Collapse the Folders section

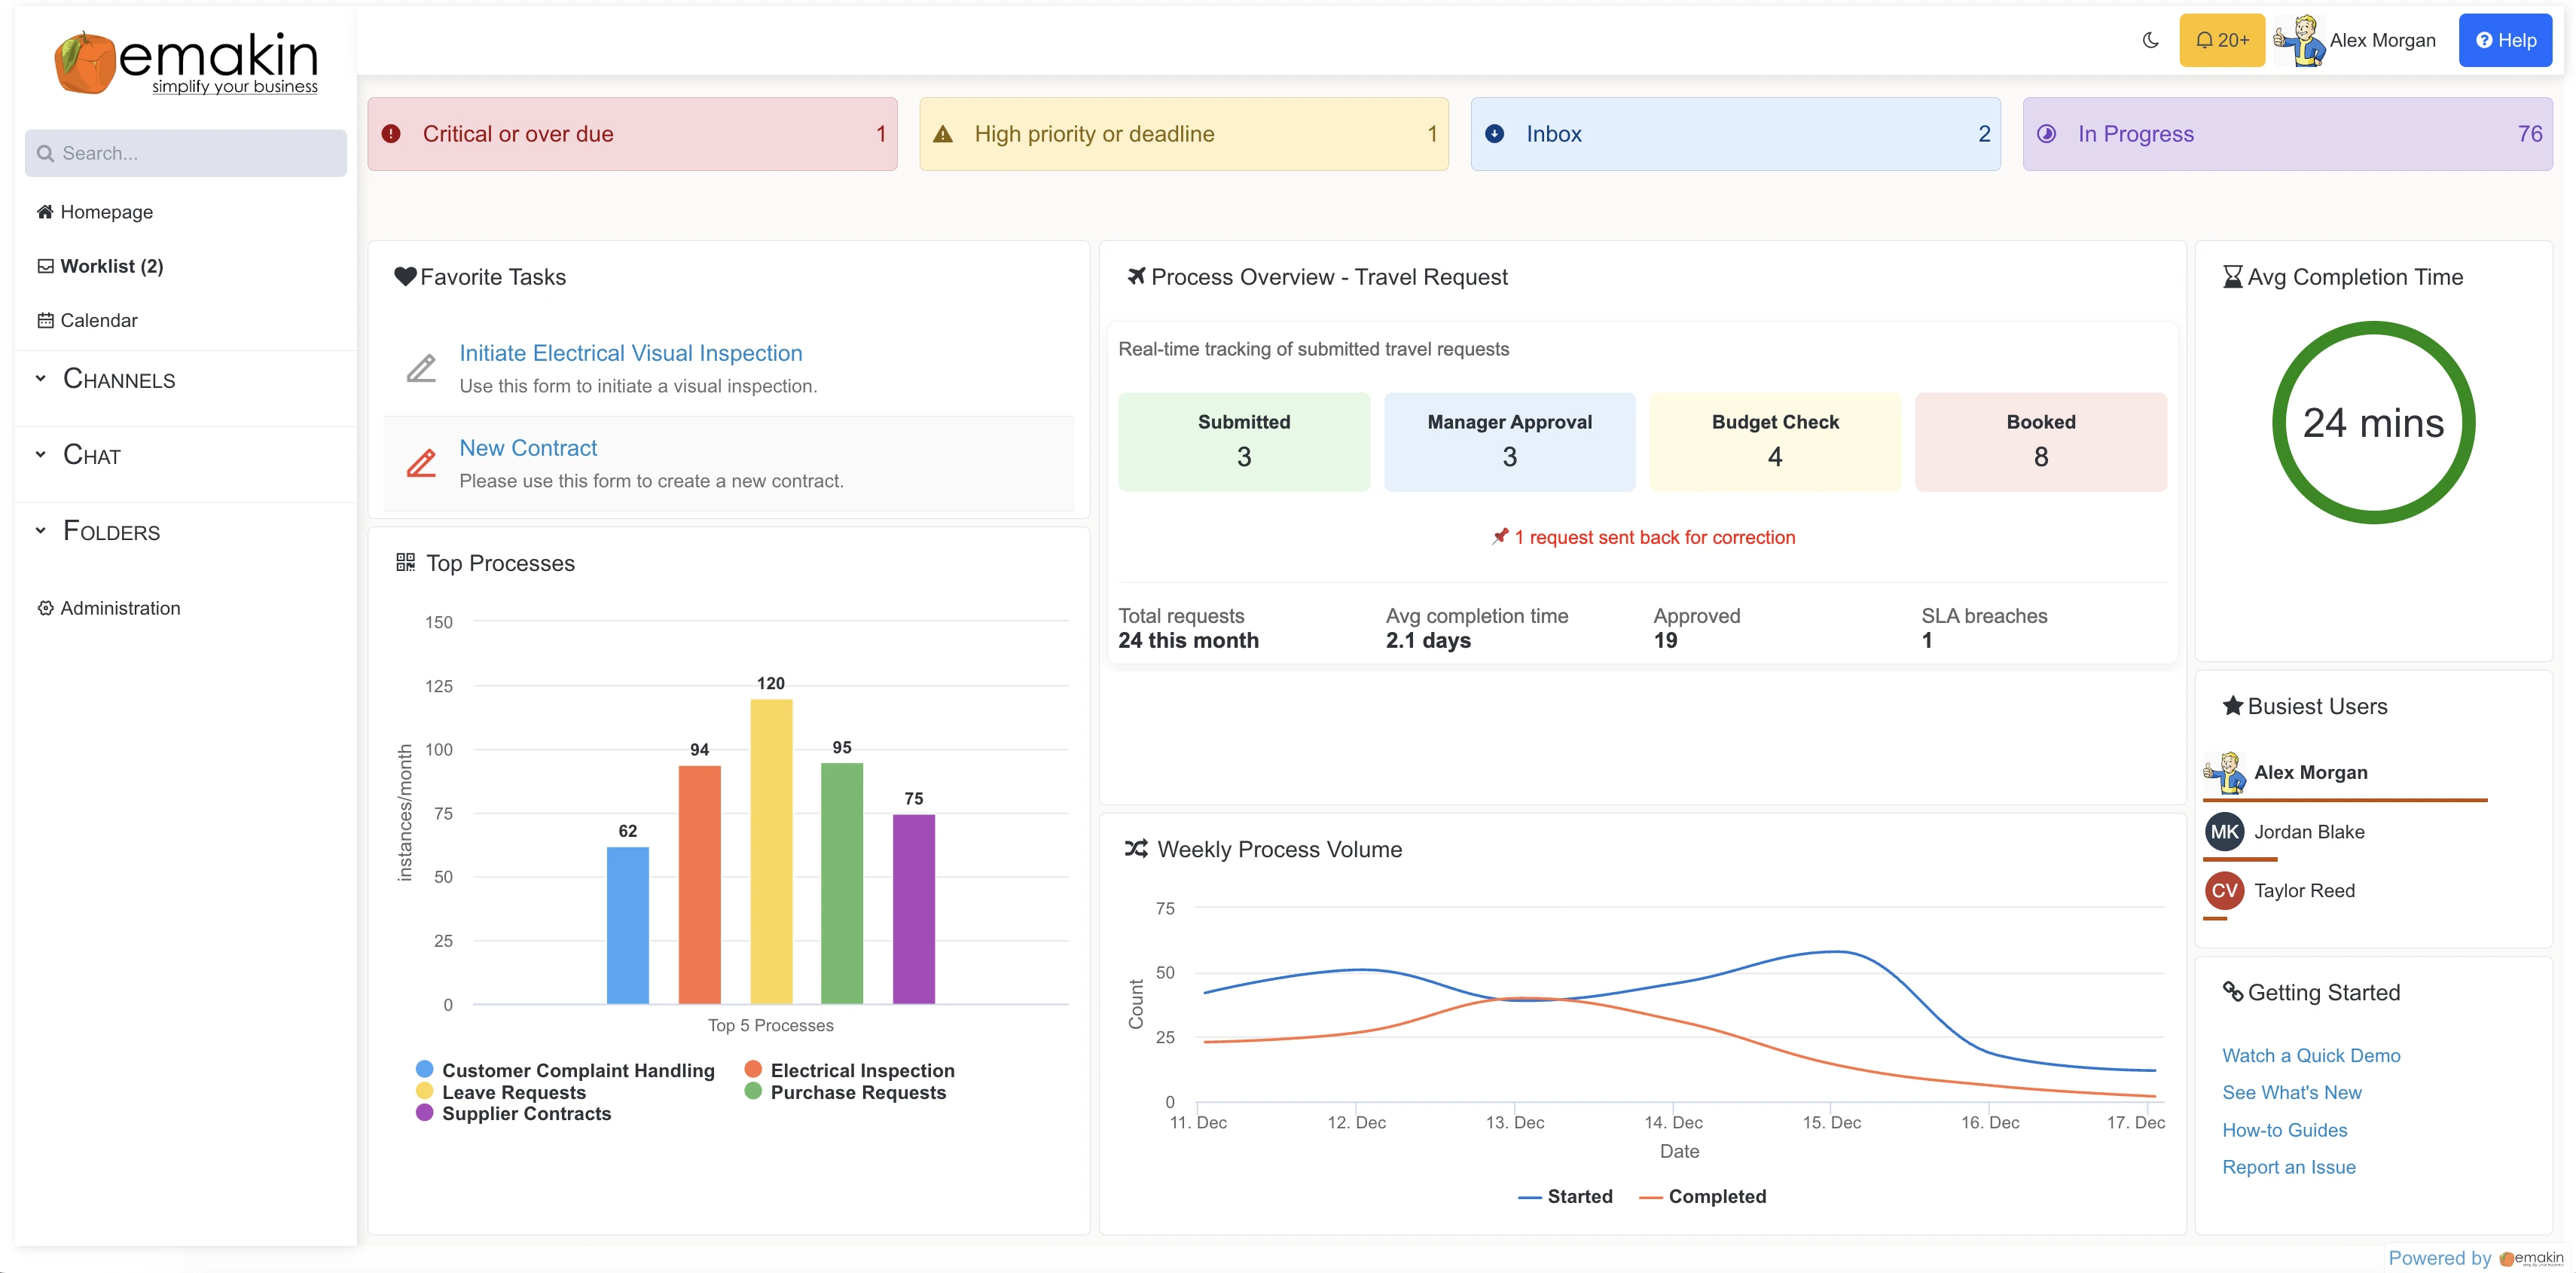(40, 530)
